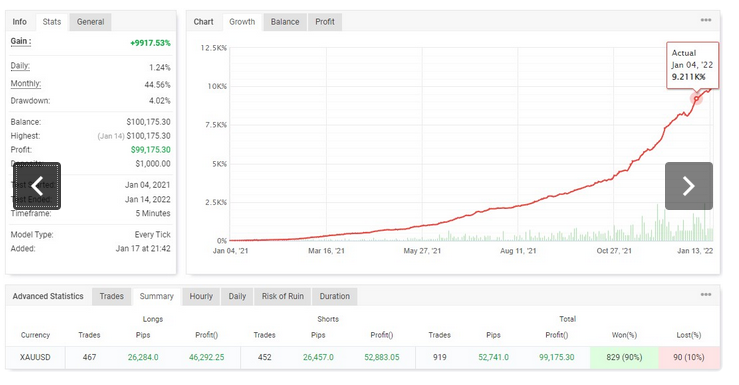The image size is (739, 385).
Task: Click the longs profit 46,292.25
Action: [x=206, y=357]
